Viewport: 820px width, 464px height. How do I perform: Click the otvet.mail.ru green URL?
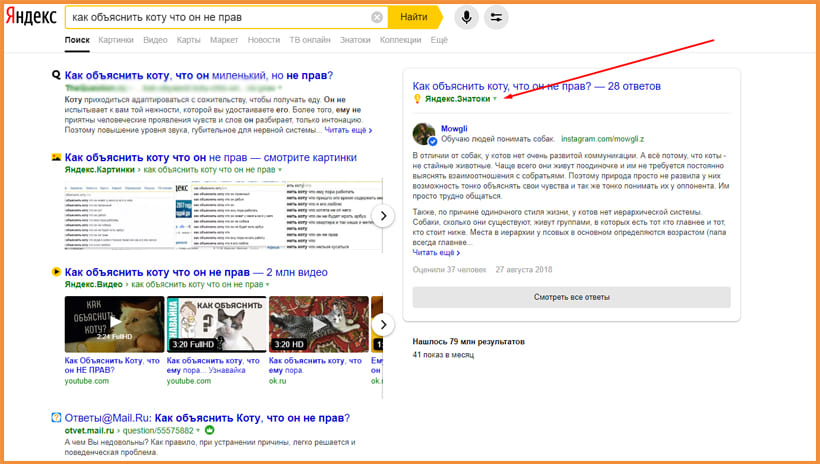click(x=89, y=431)
